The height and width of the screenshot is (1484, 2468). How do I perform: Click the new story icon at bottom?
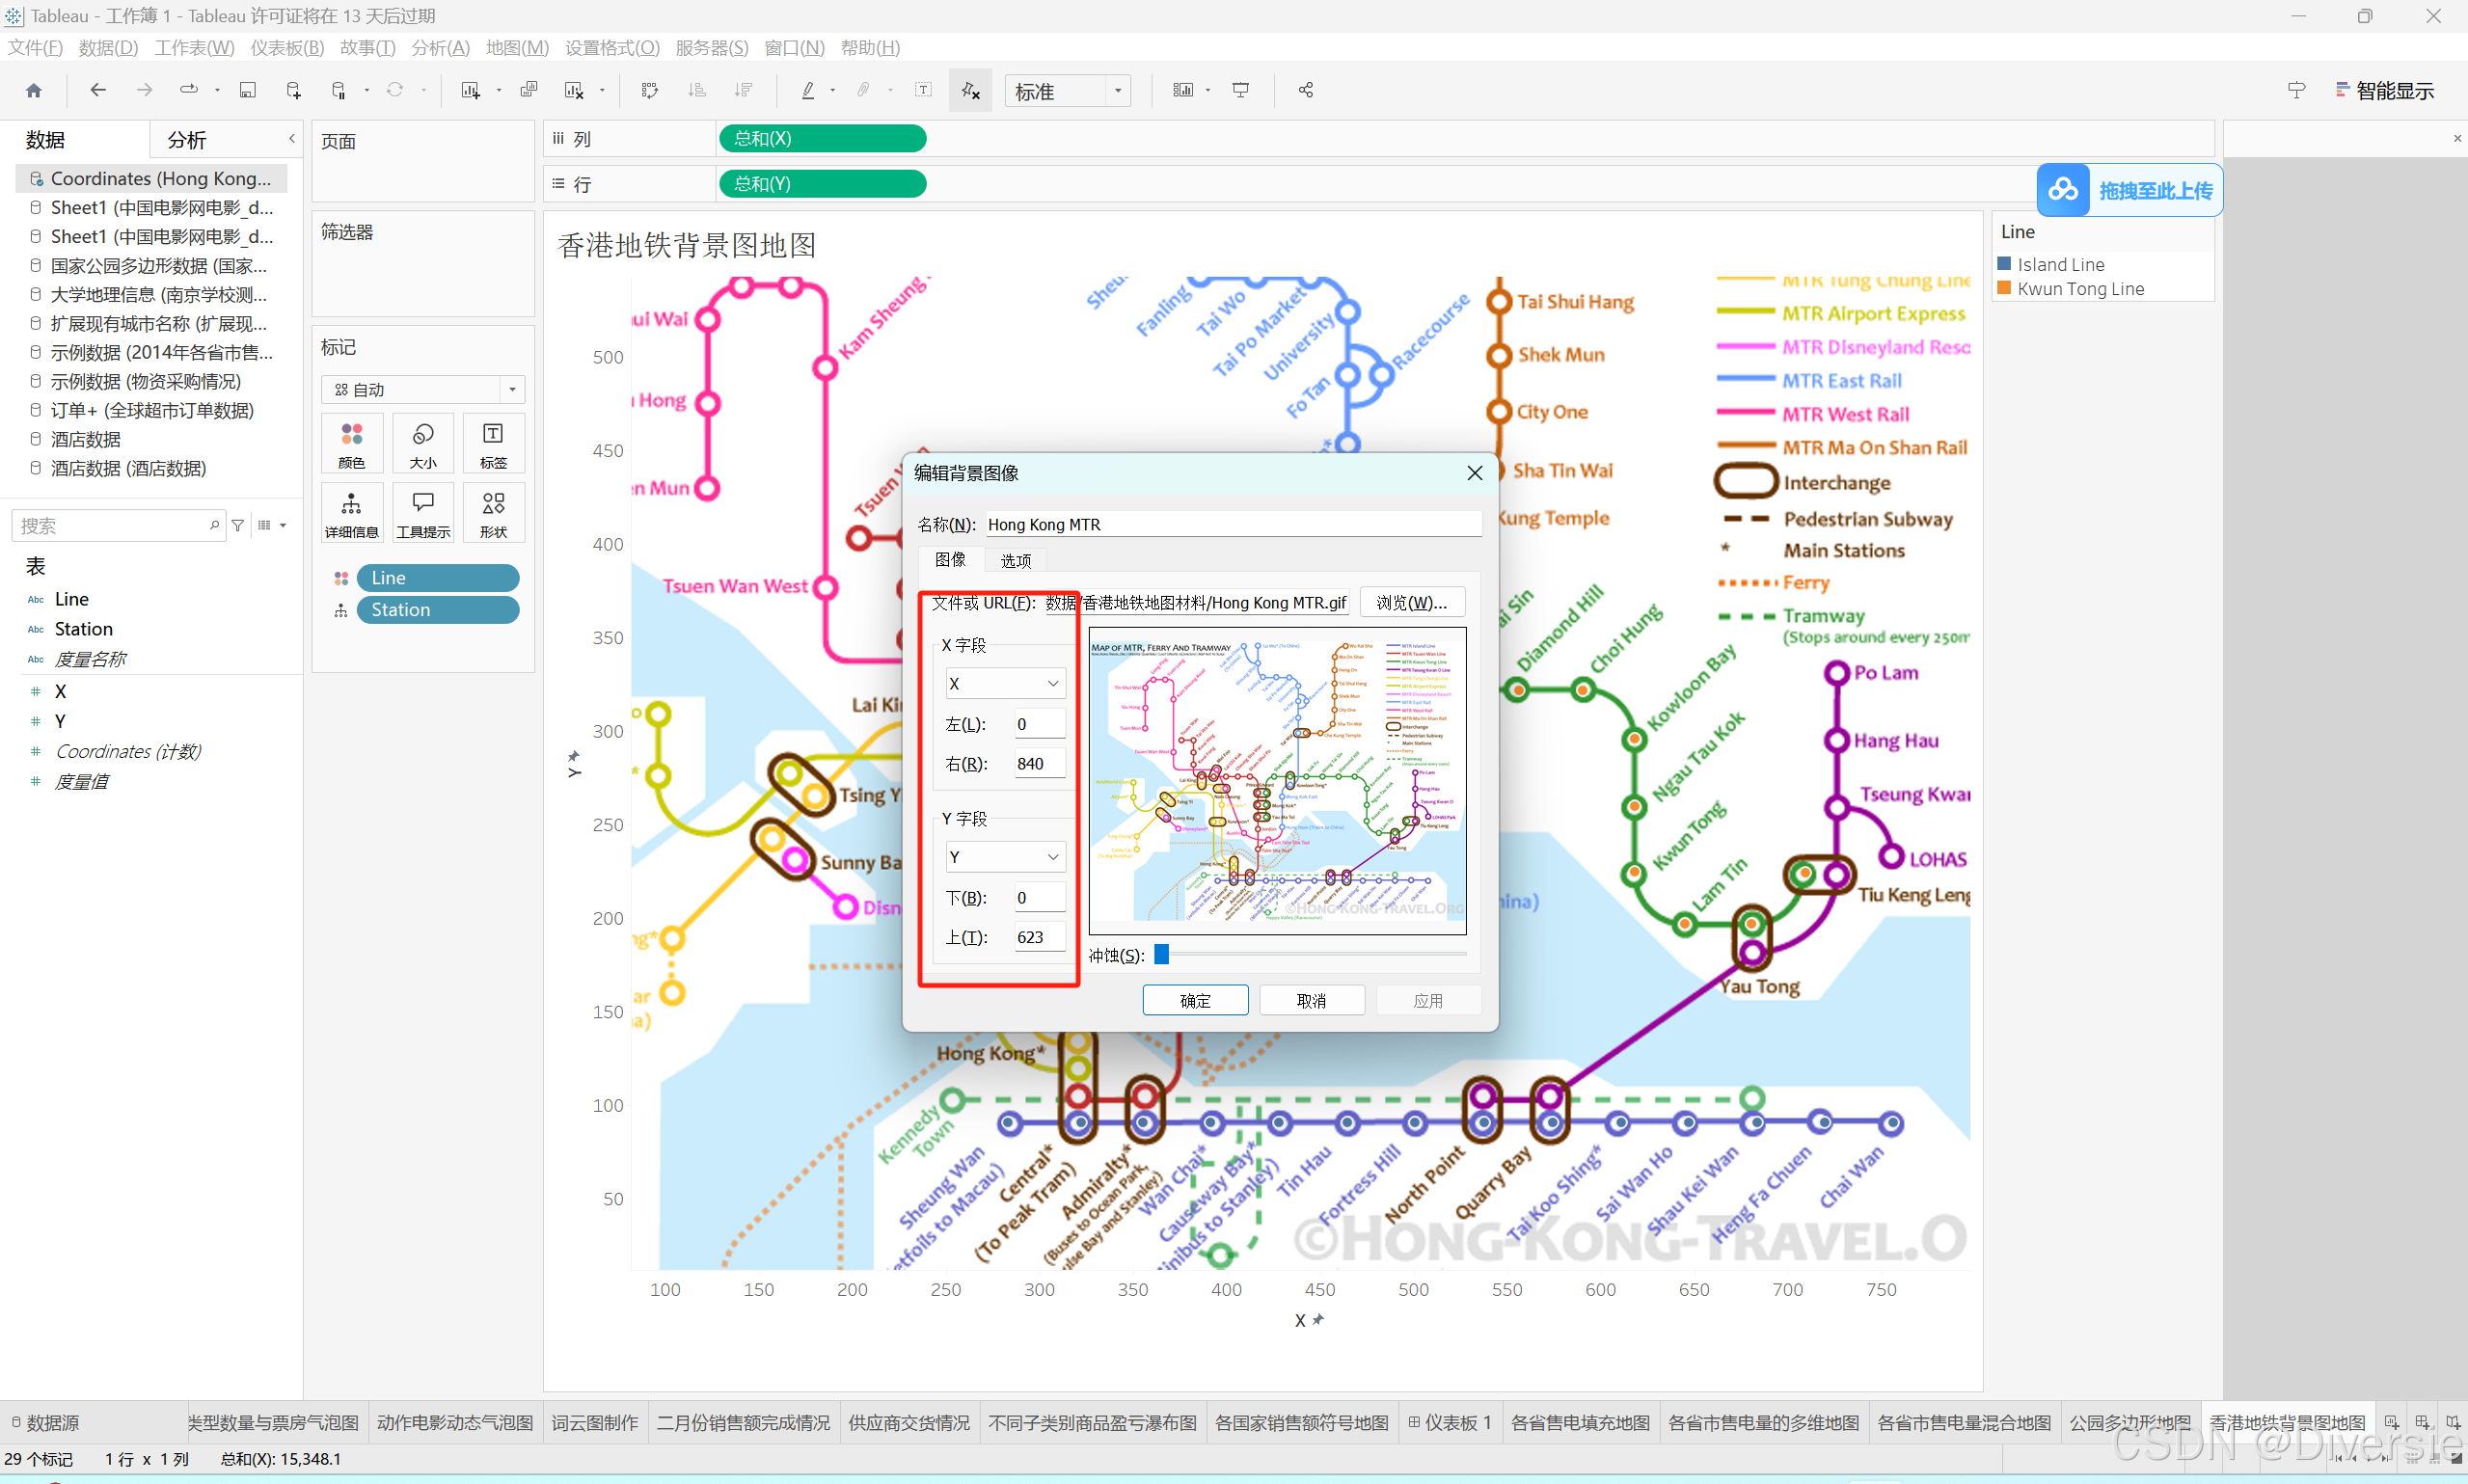(2453, 1423)
